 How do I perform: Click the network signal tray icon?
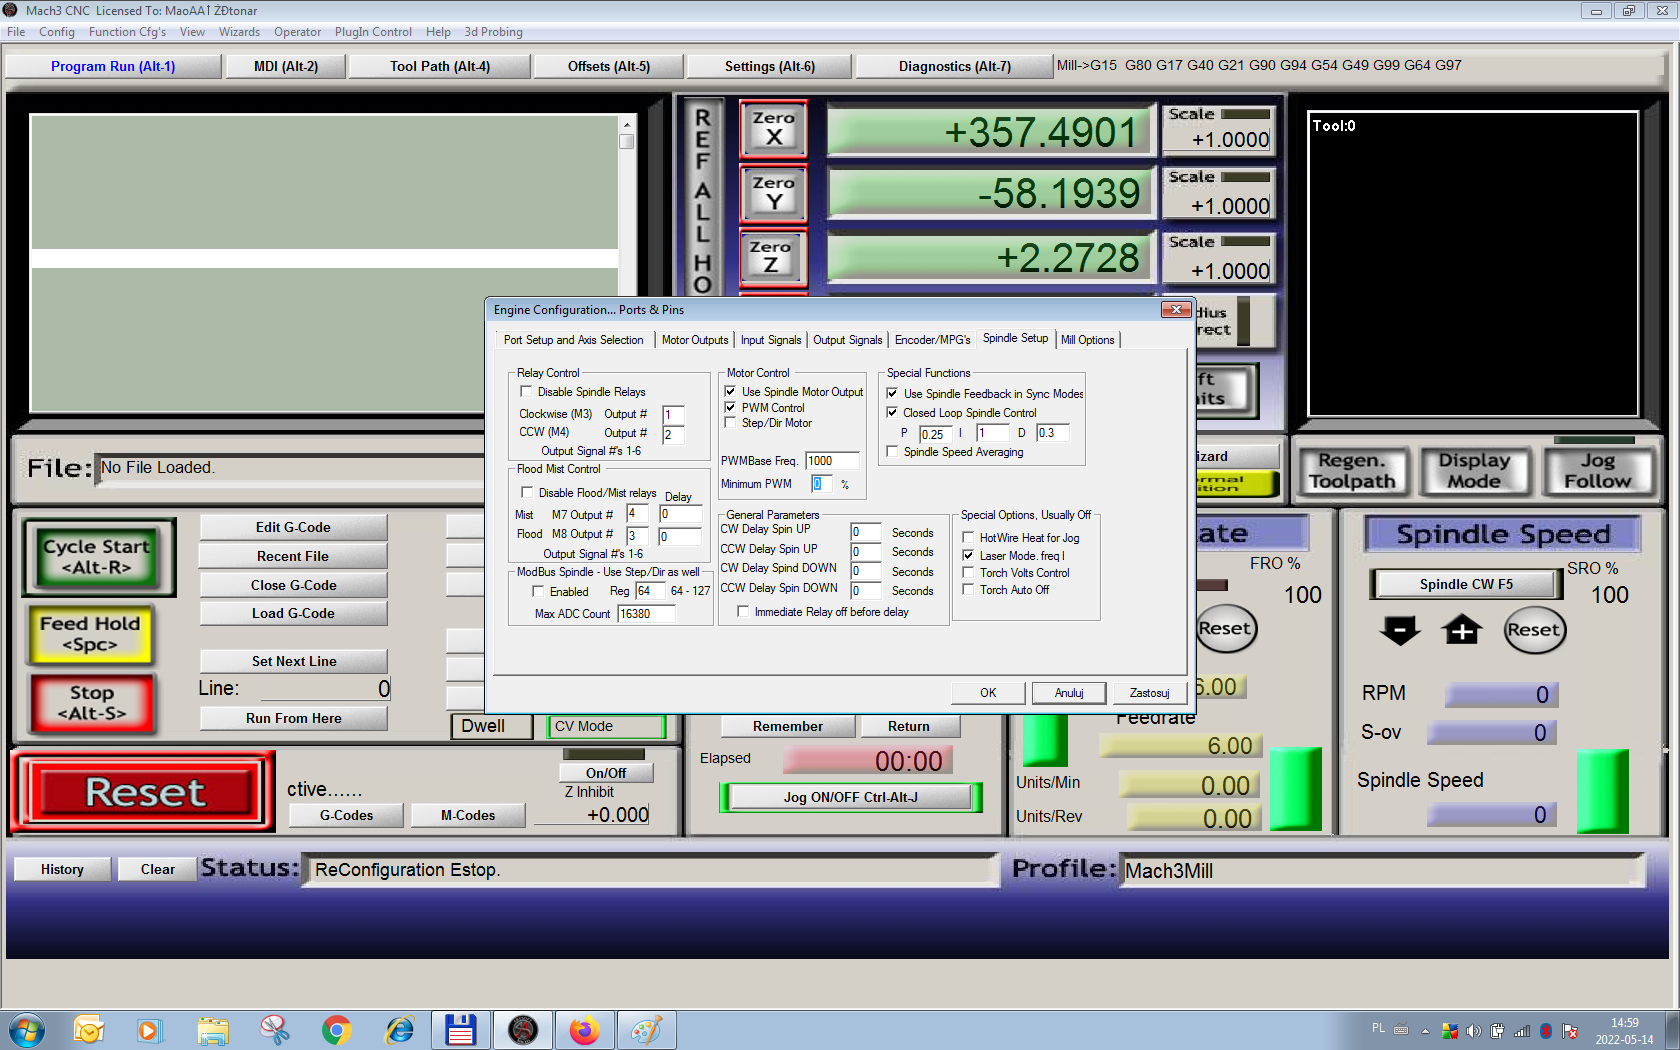pos(1522,1031)
